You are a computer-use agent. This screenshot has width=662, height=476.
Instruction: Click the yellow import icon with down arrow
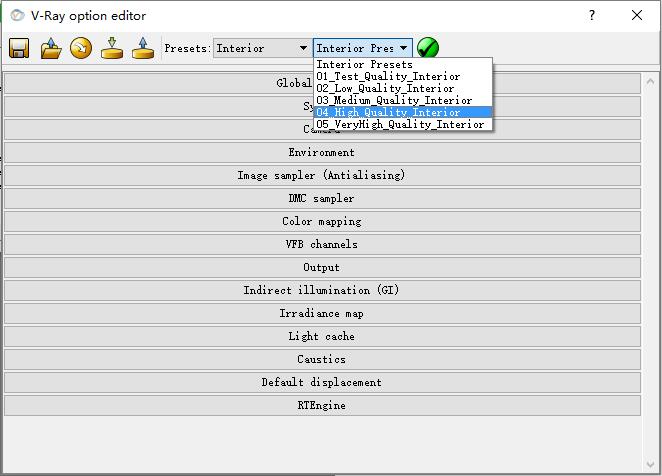pos(112,48)
